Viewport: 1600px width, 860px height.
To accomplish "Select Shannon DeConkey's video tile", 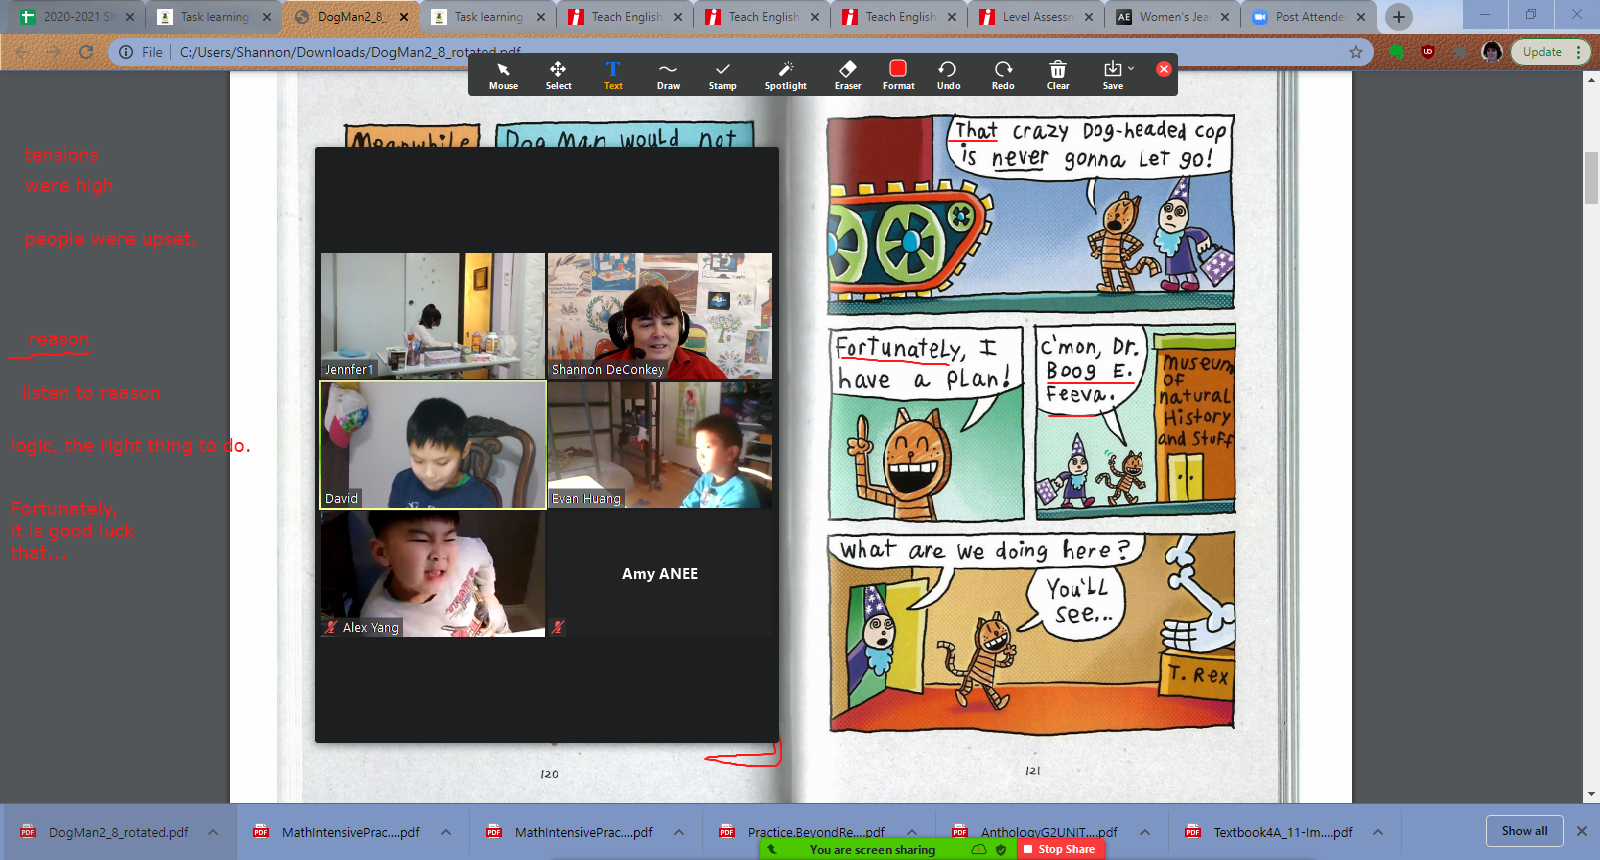I will point(660,316).
